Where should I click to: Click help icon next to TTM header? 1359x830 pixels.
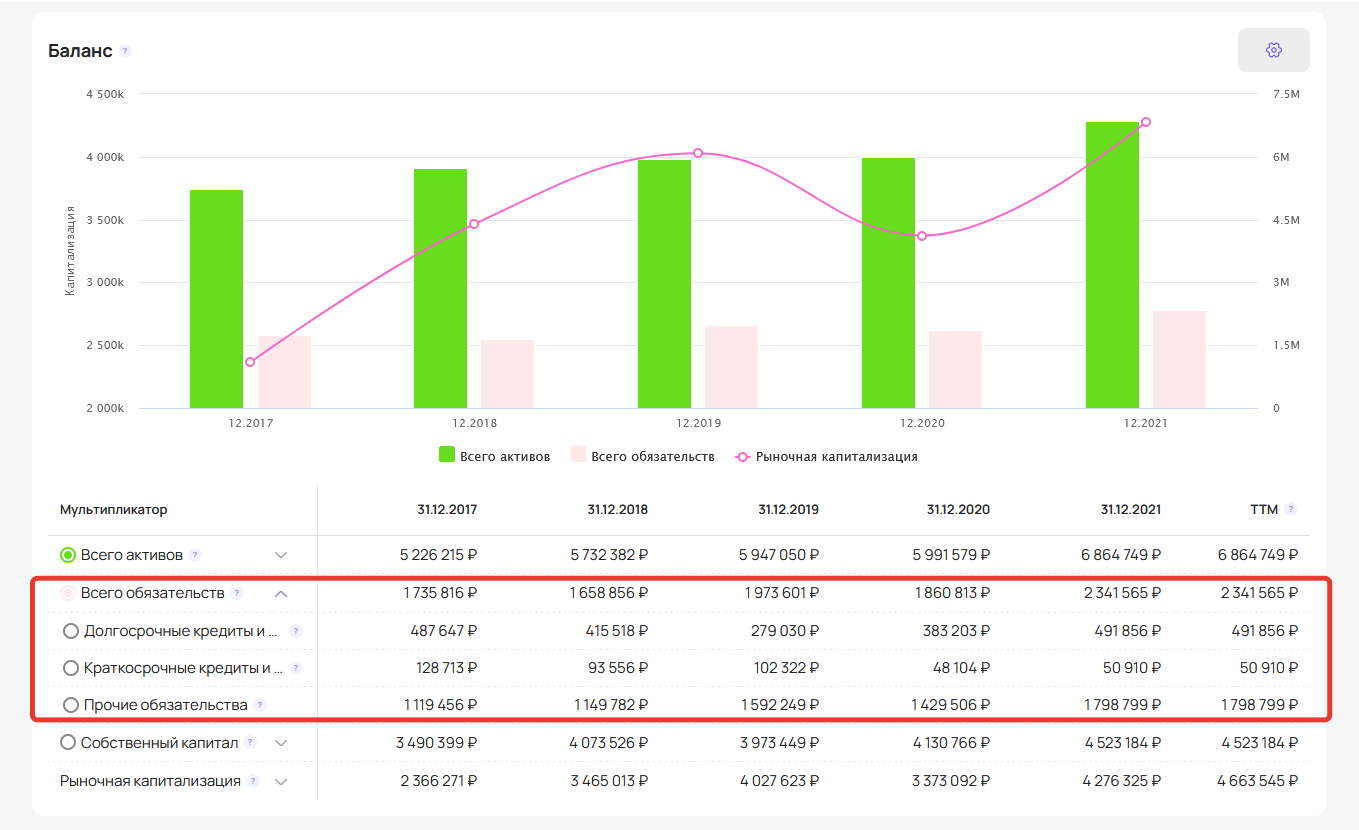click(x=1291, y=509)
